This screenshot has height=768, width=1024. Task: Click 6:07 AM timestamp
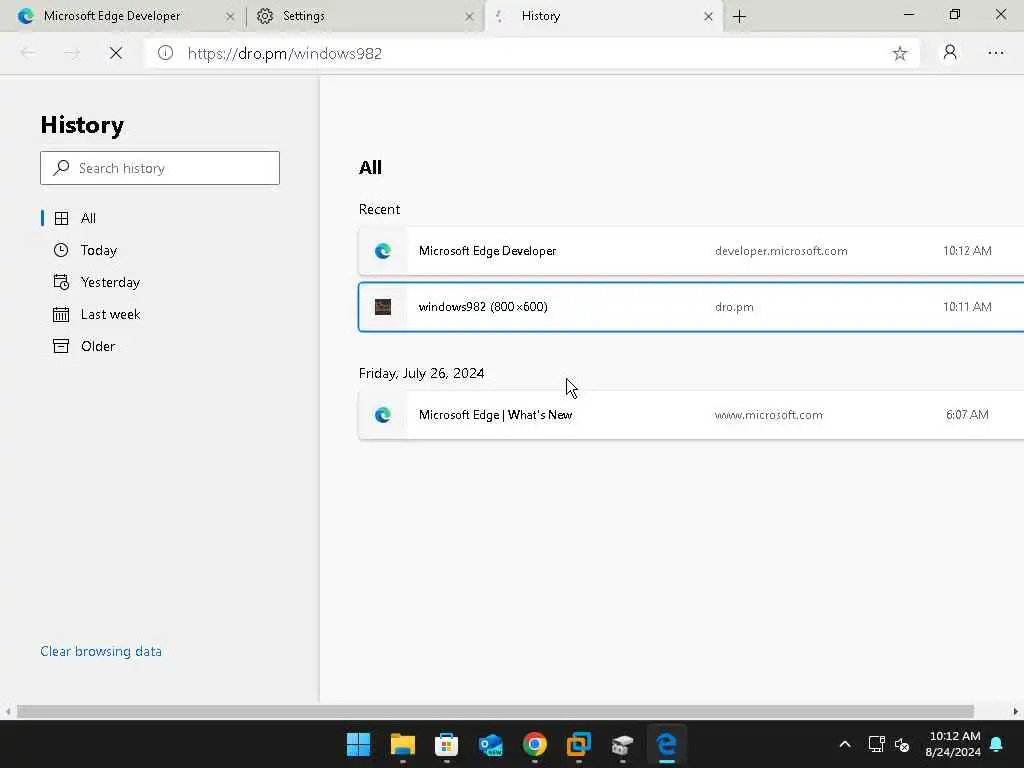[x=967, y=415]
